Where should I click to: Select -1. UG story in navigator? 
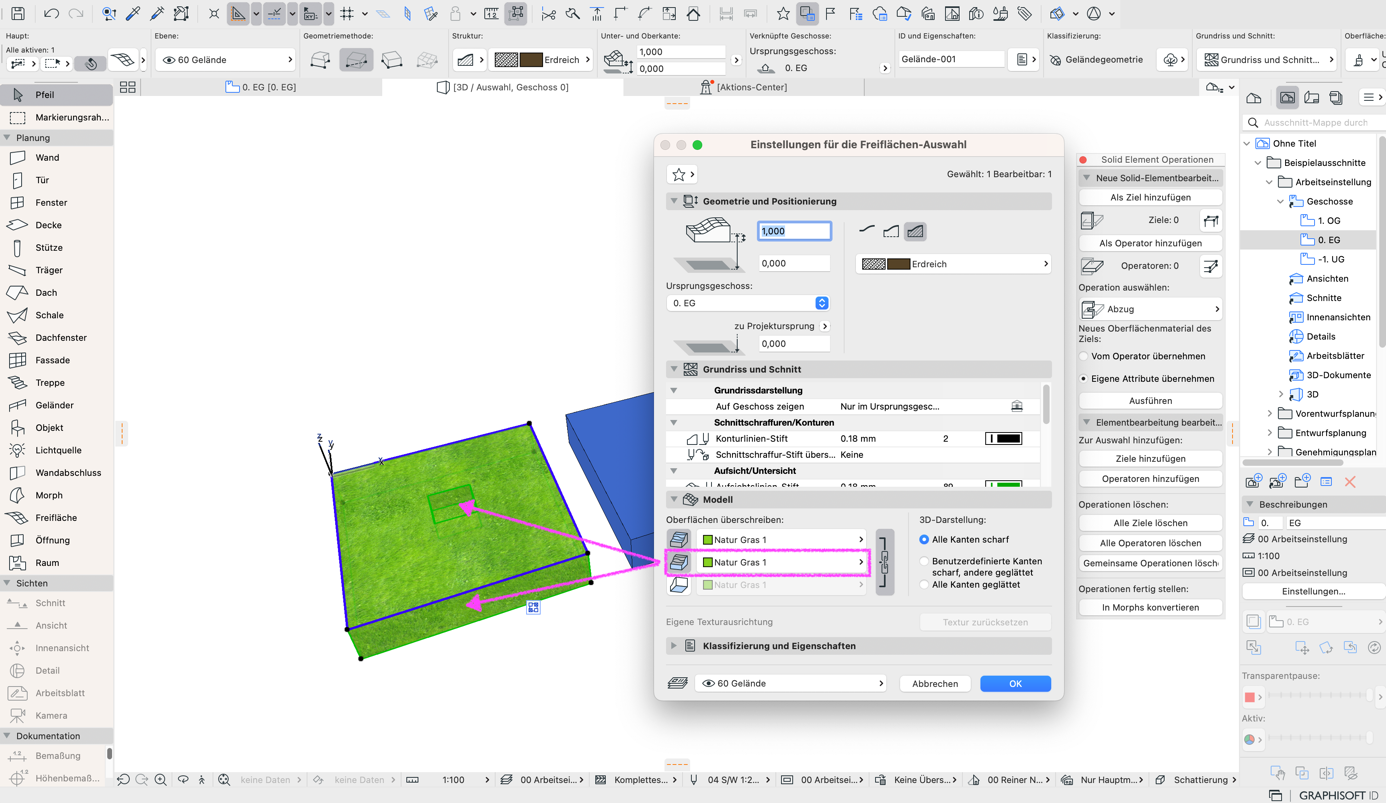click(x=1331, y=259)
